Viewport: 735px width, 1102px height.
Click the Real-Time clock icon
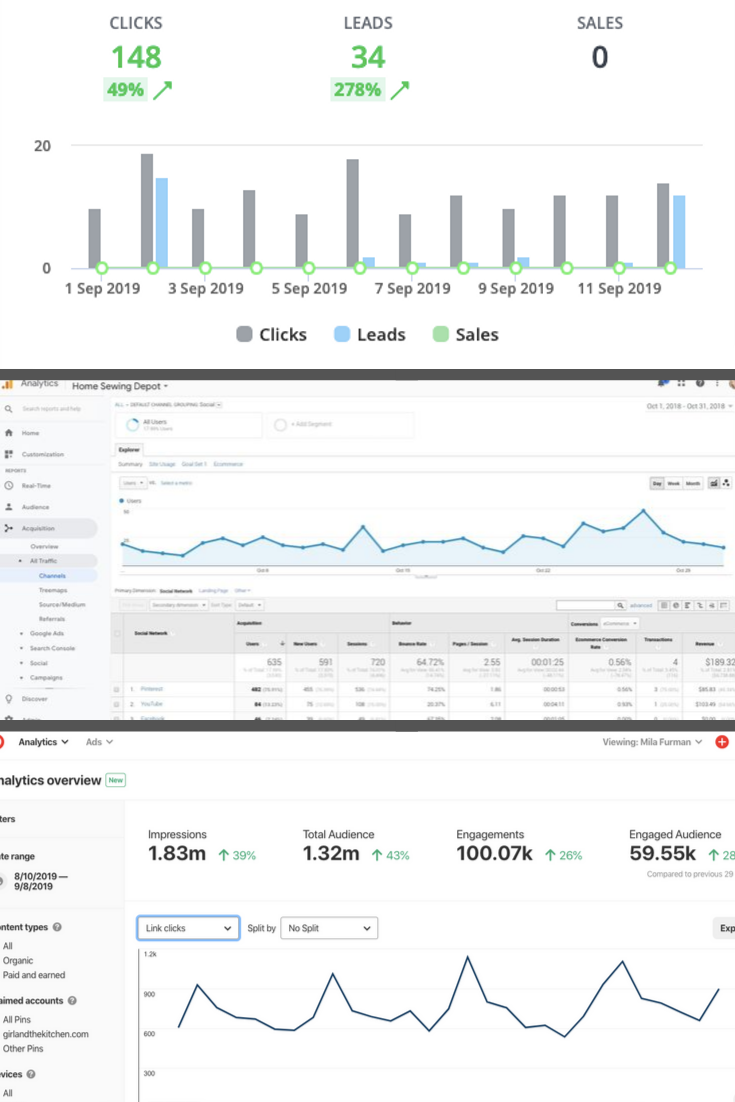pyautogui.click(x=9, y=485)
